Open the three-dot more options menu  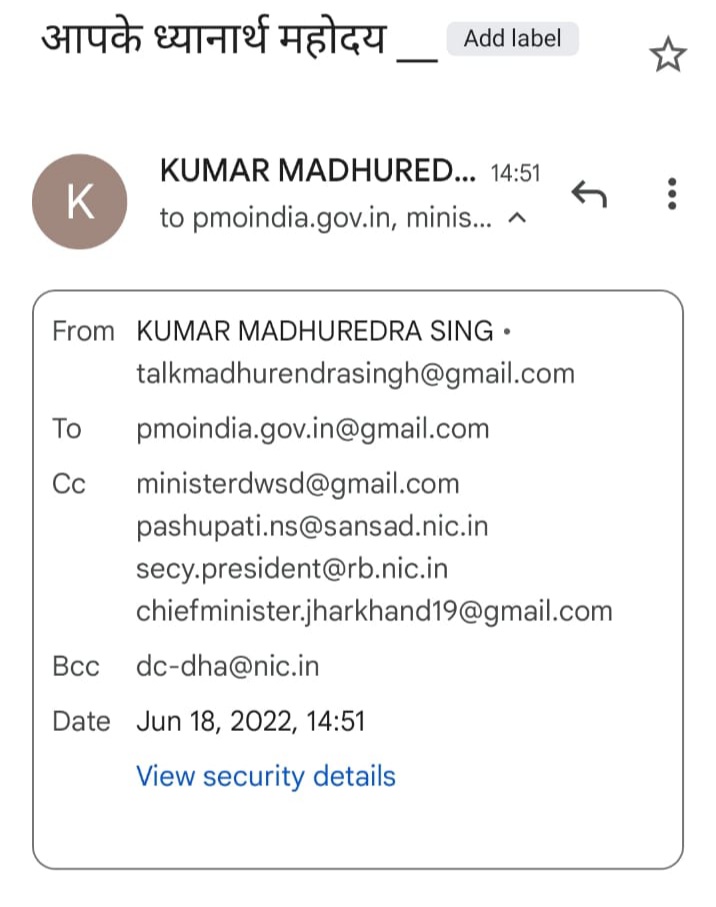click(671, 194)
